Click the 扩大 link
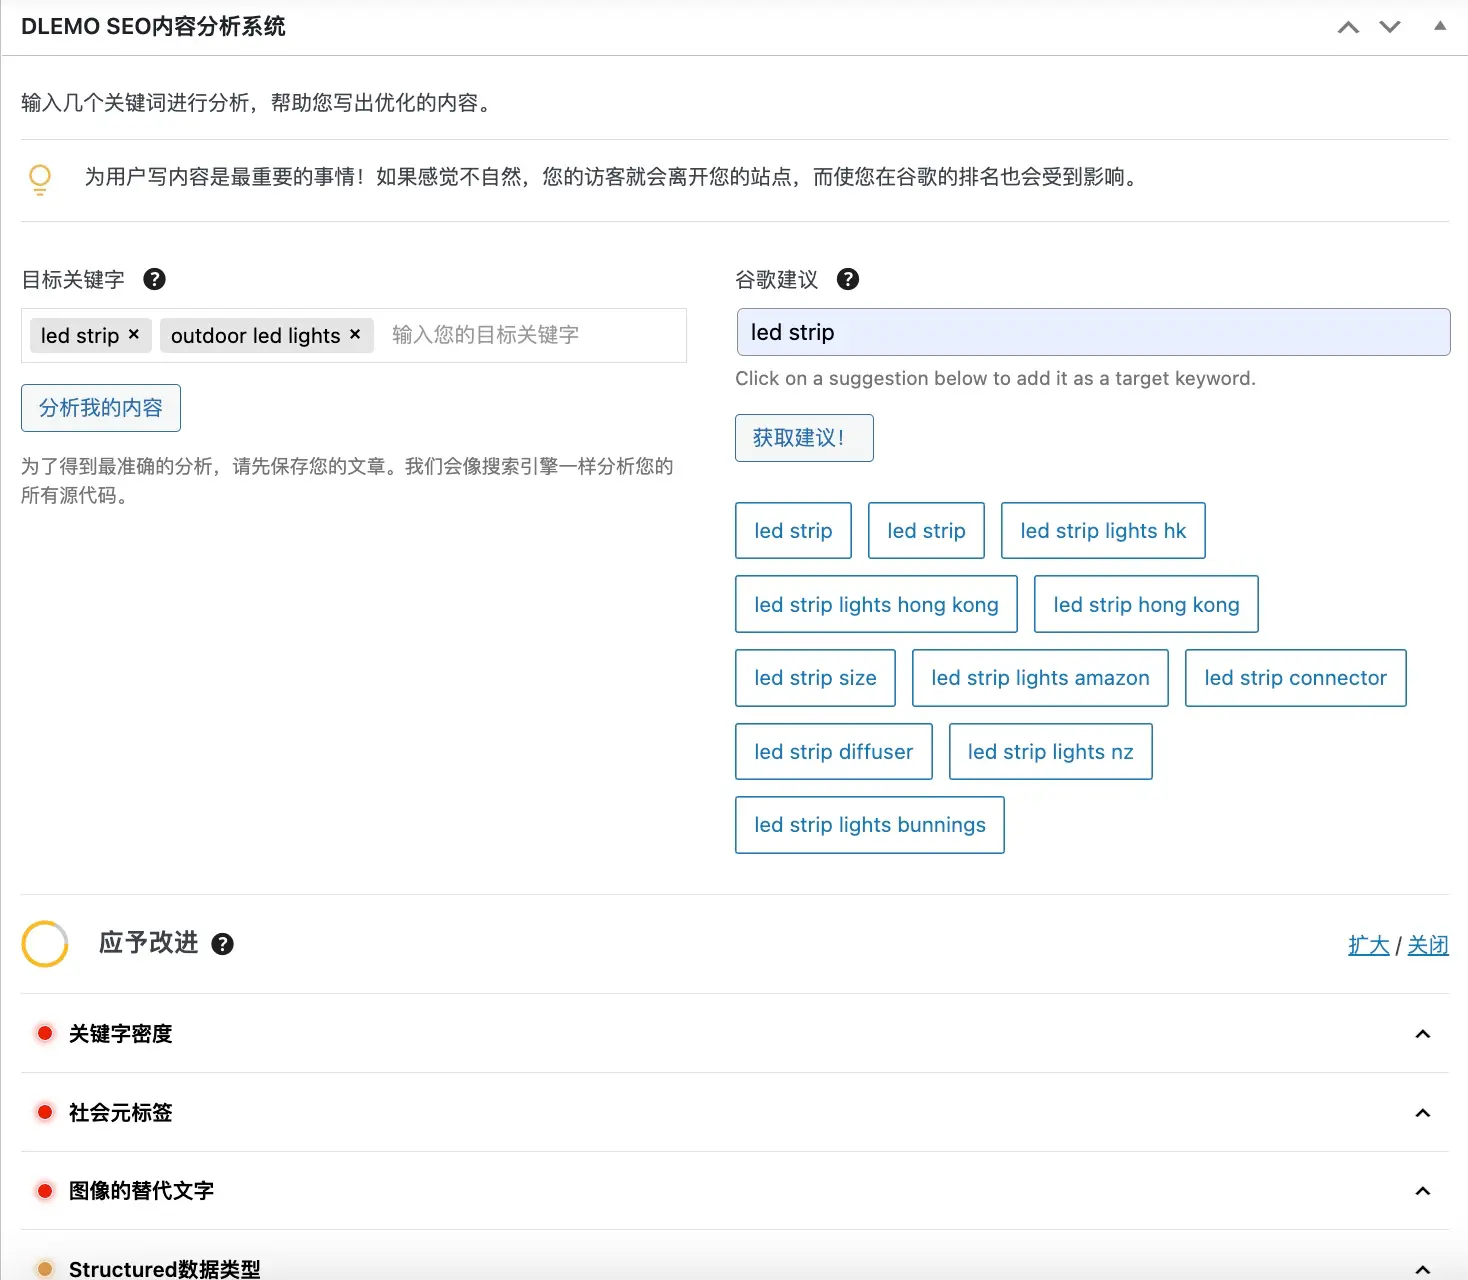1468x1280 pixels. click(x=1368, y=945)
